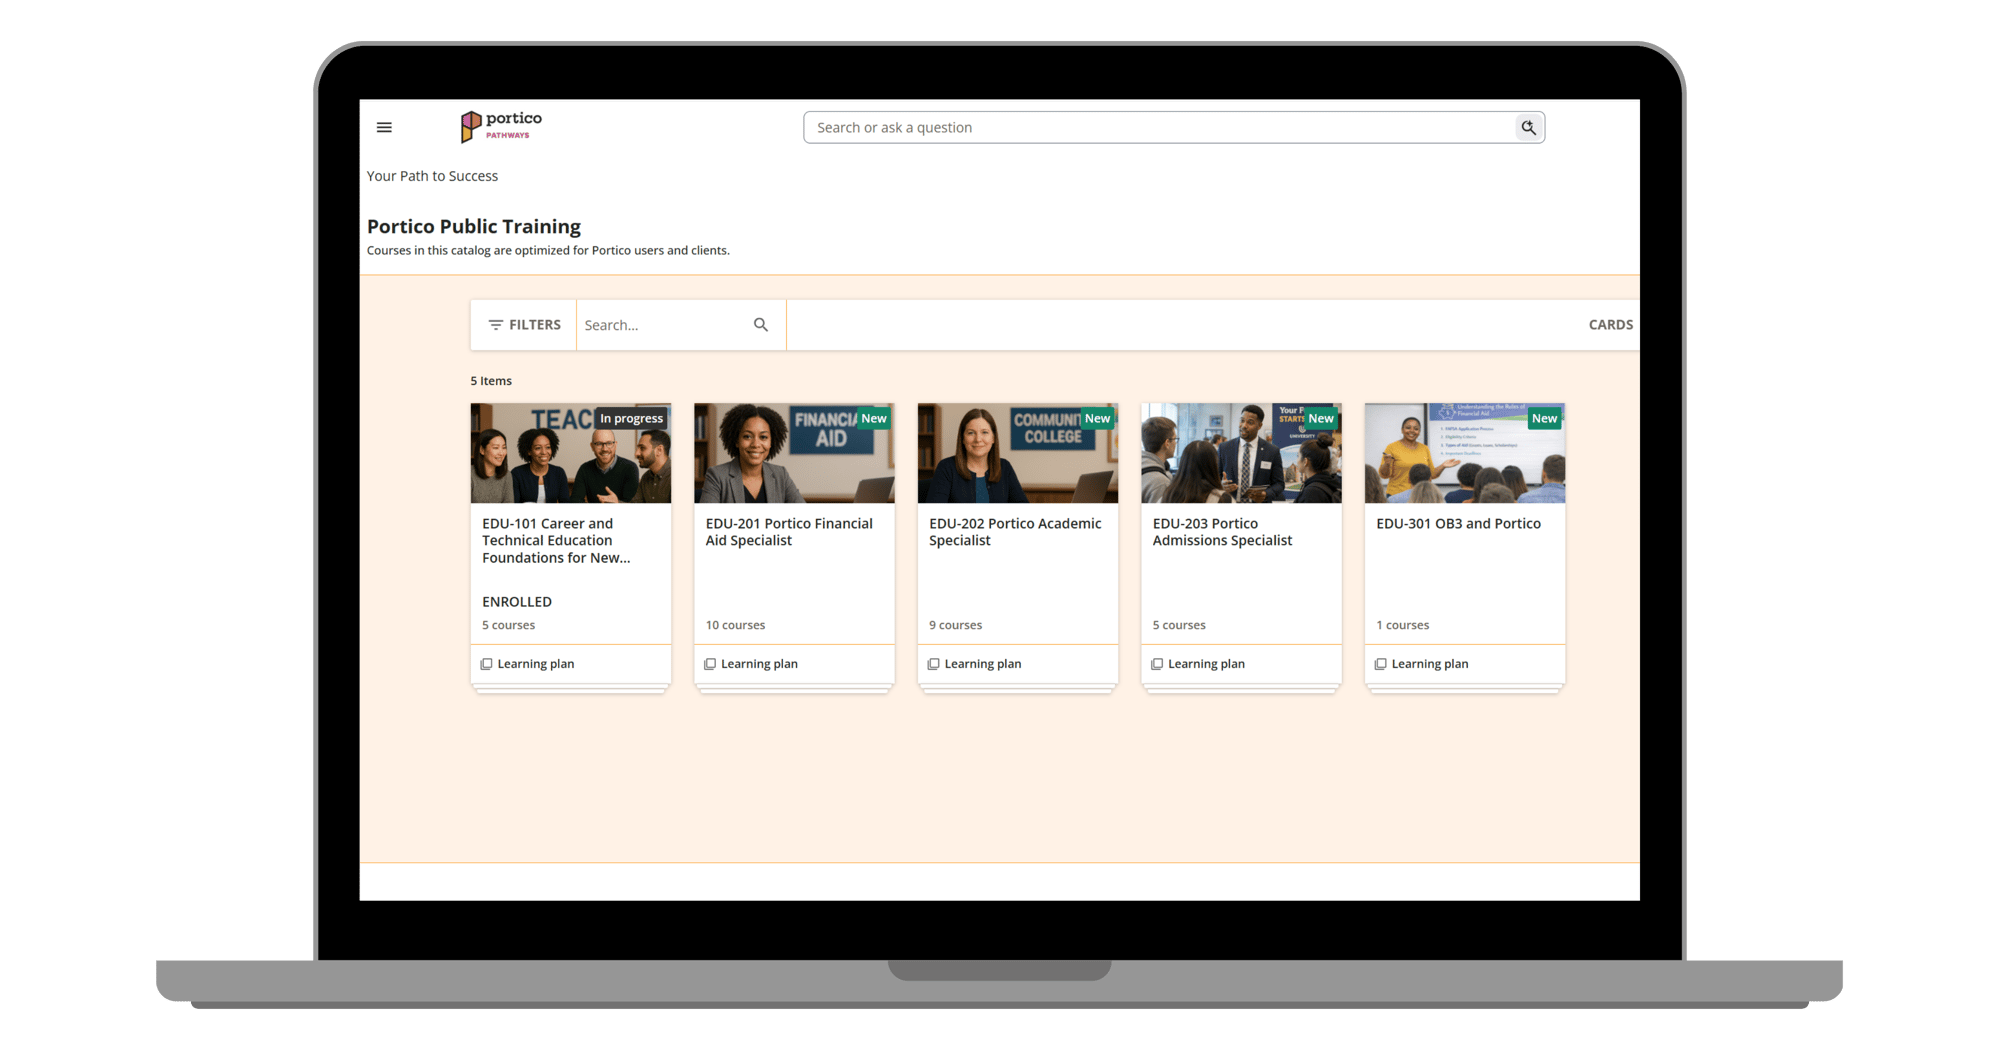Viewport: 2000px width, 1050px height.
Task: Click the catalog description about Portico users
Action: (x=548, y=251)
